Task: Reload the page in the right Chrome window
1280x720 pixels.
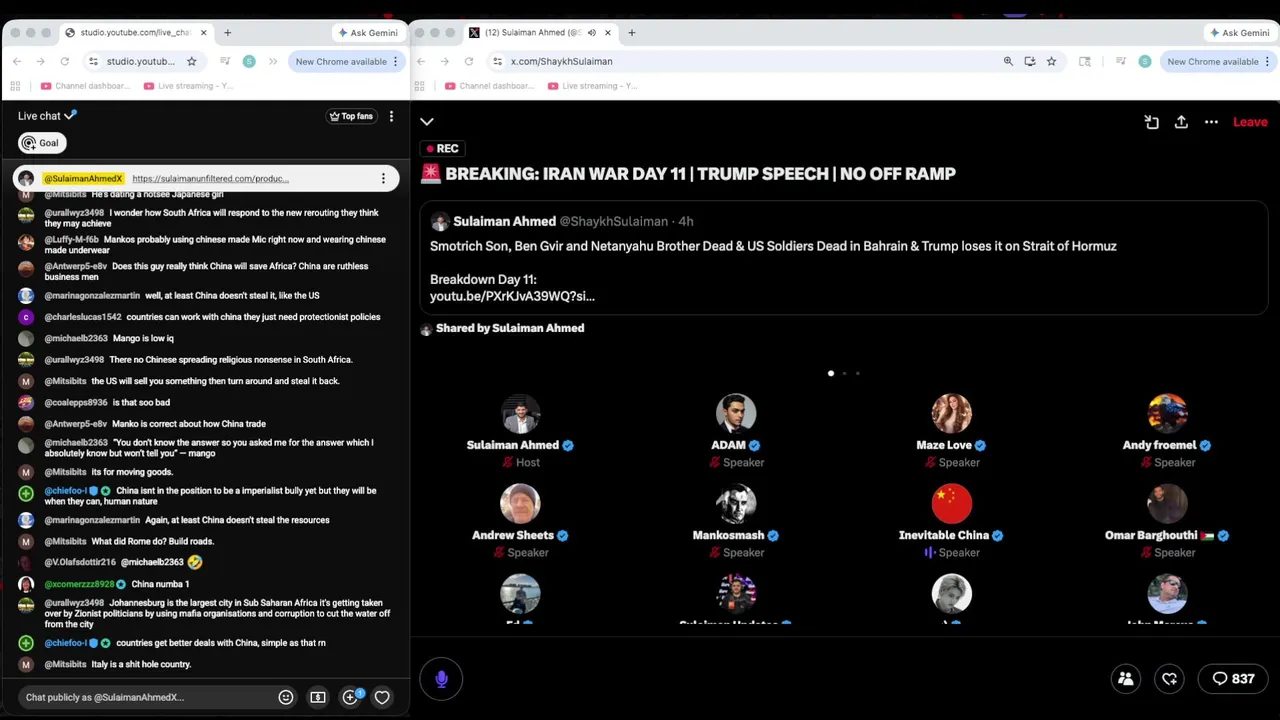Action: tap(469, 62)
